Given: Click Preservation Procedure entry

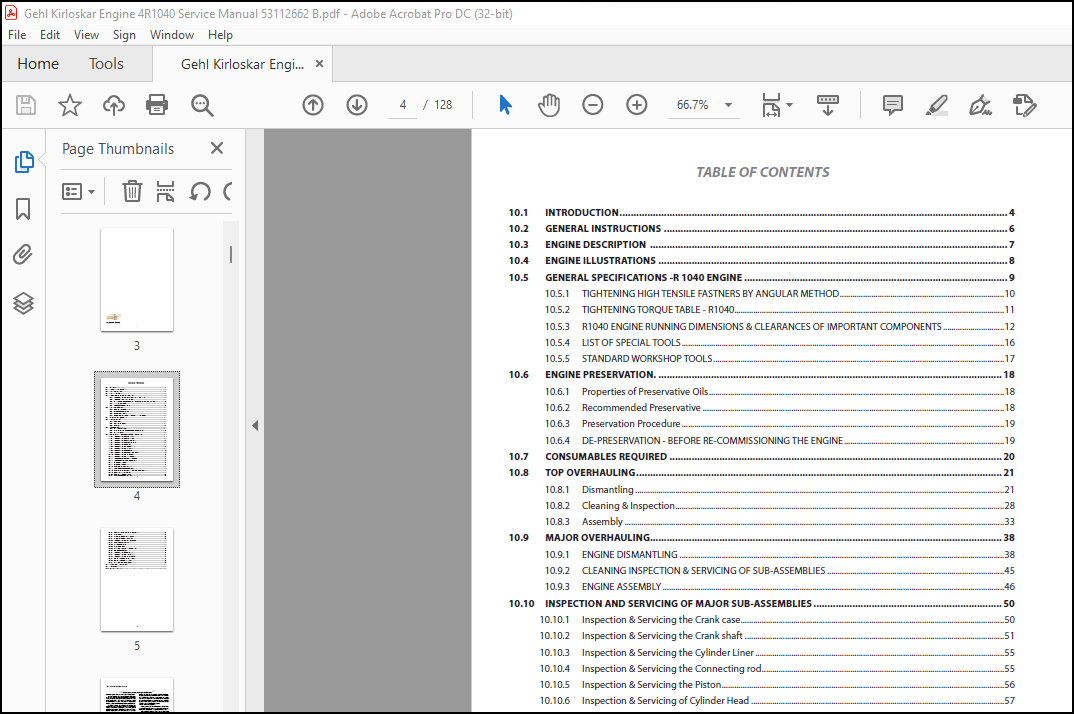Looking at the screenshot, I should tap(779, 424).
